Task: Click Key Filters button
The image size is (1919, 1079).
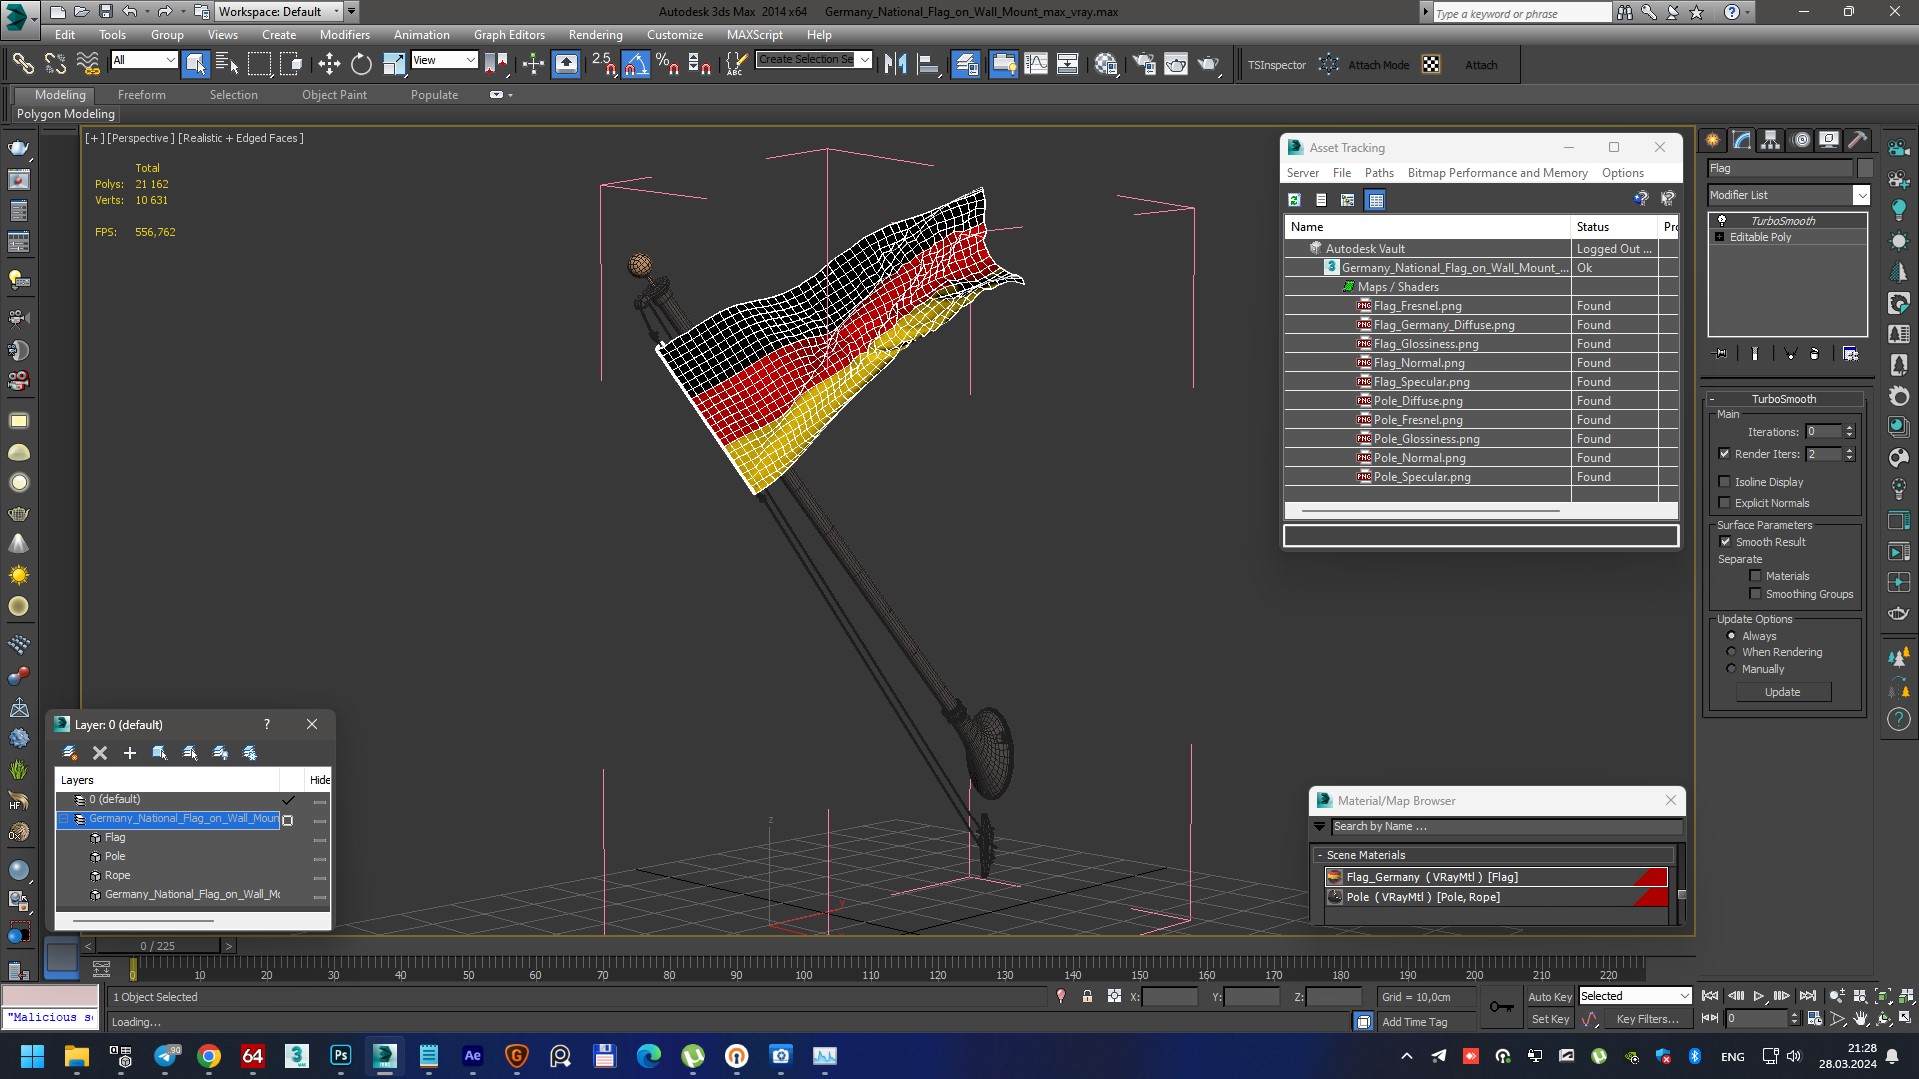Action: point(1647,1019)
